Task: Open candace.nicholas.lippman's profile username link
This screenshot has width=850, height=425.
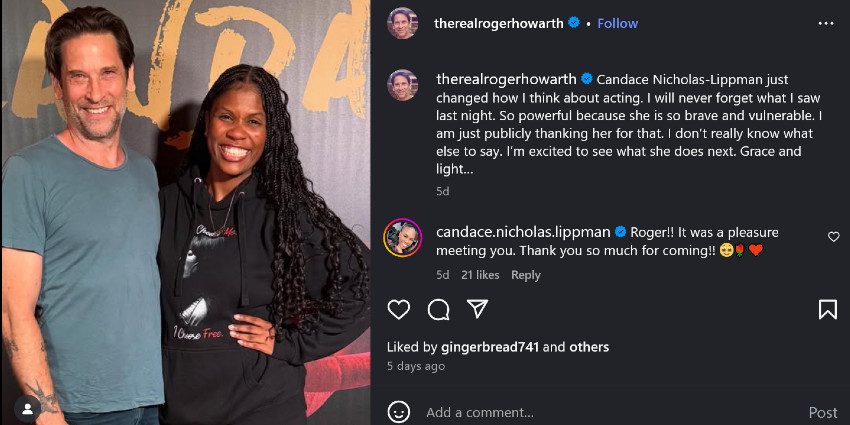Action: click(x=523, y=232)
